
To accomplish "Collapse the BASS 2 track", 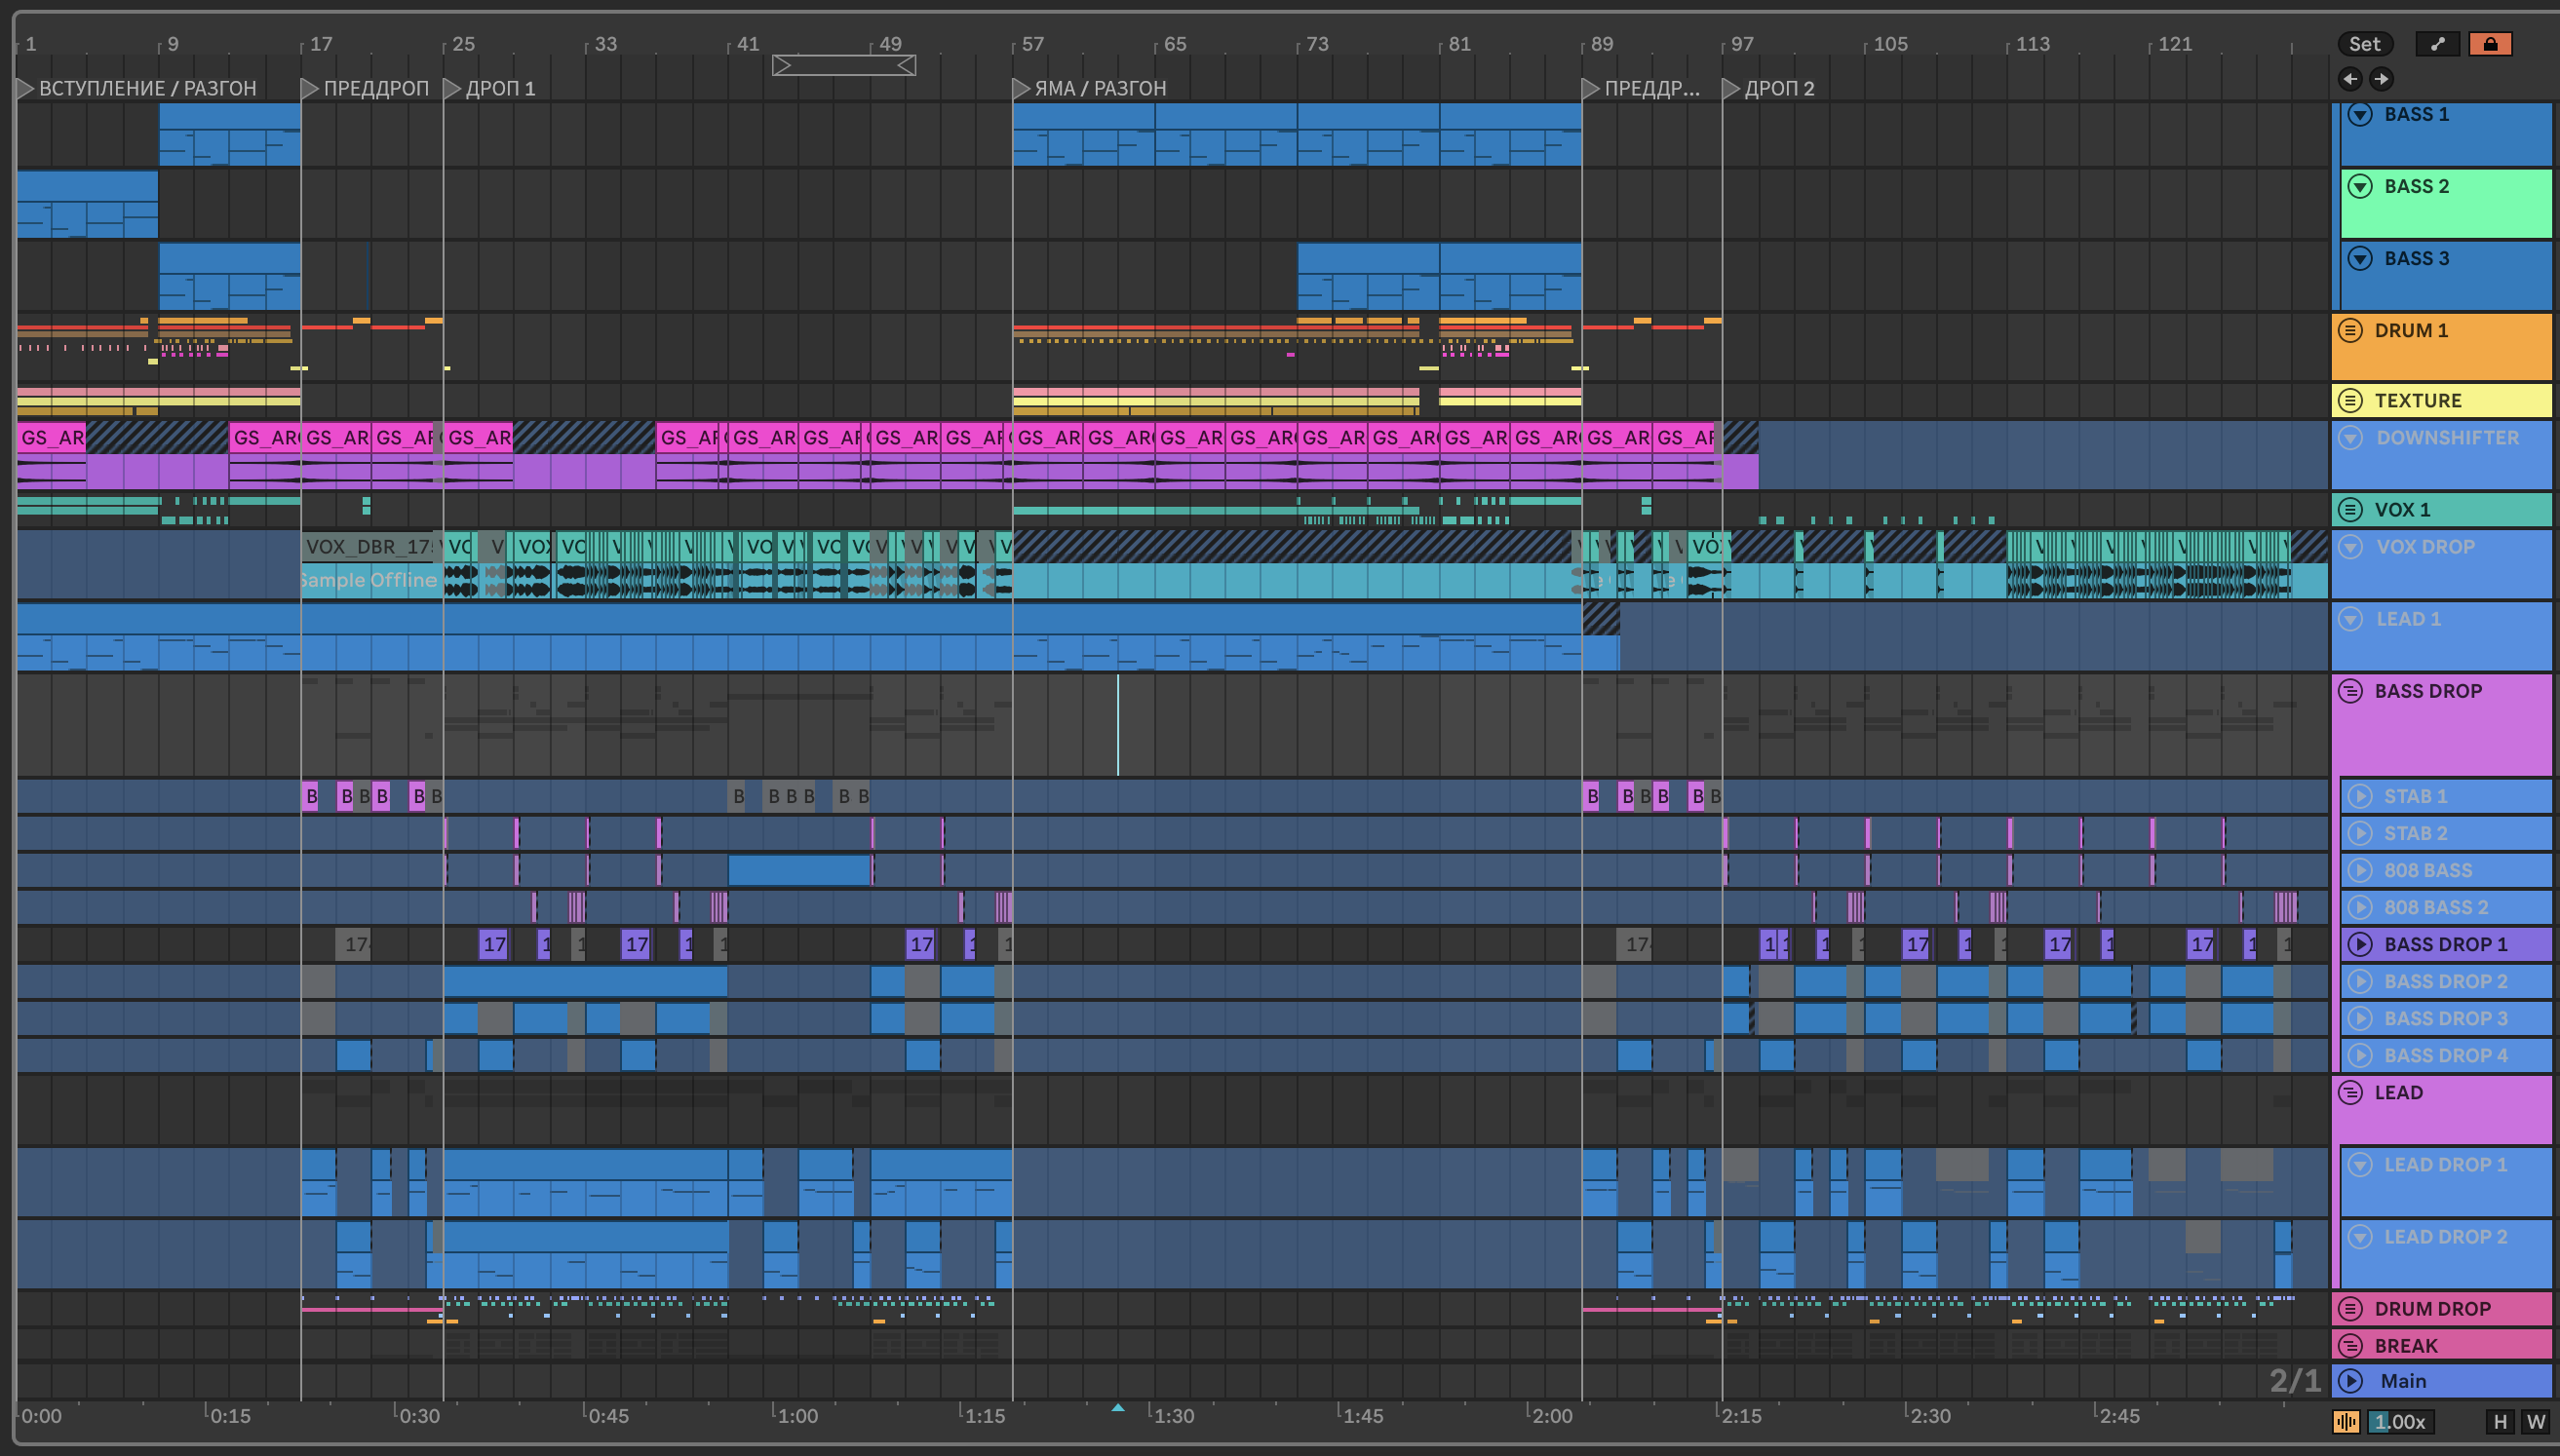I will point(2360,186).
